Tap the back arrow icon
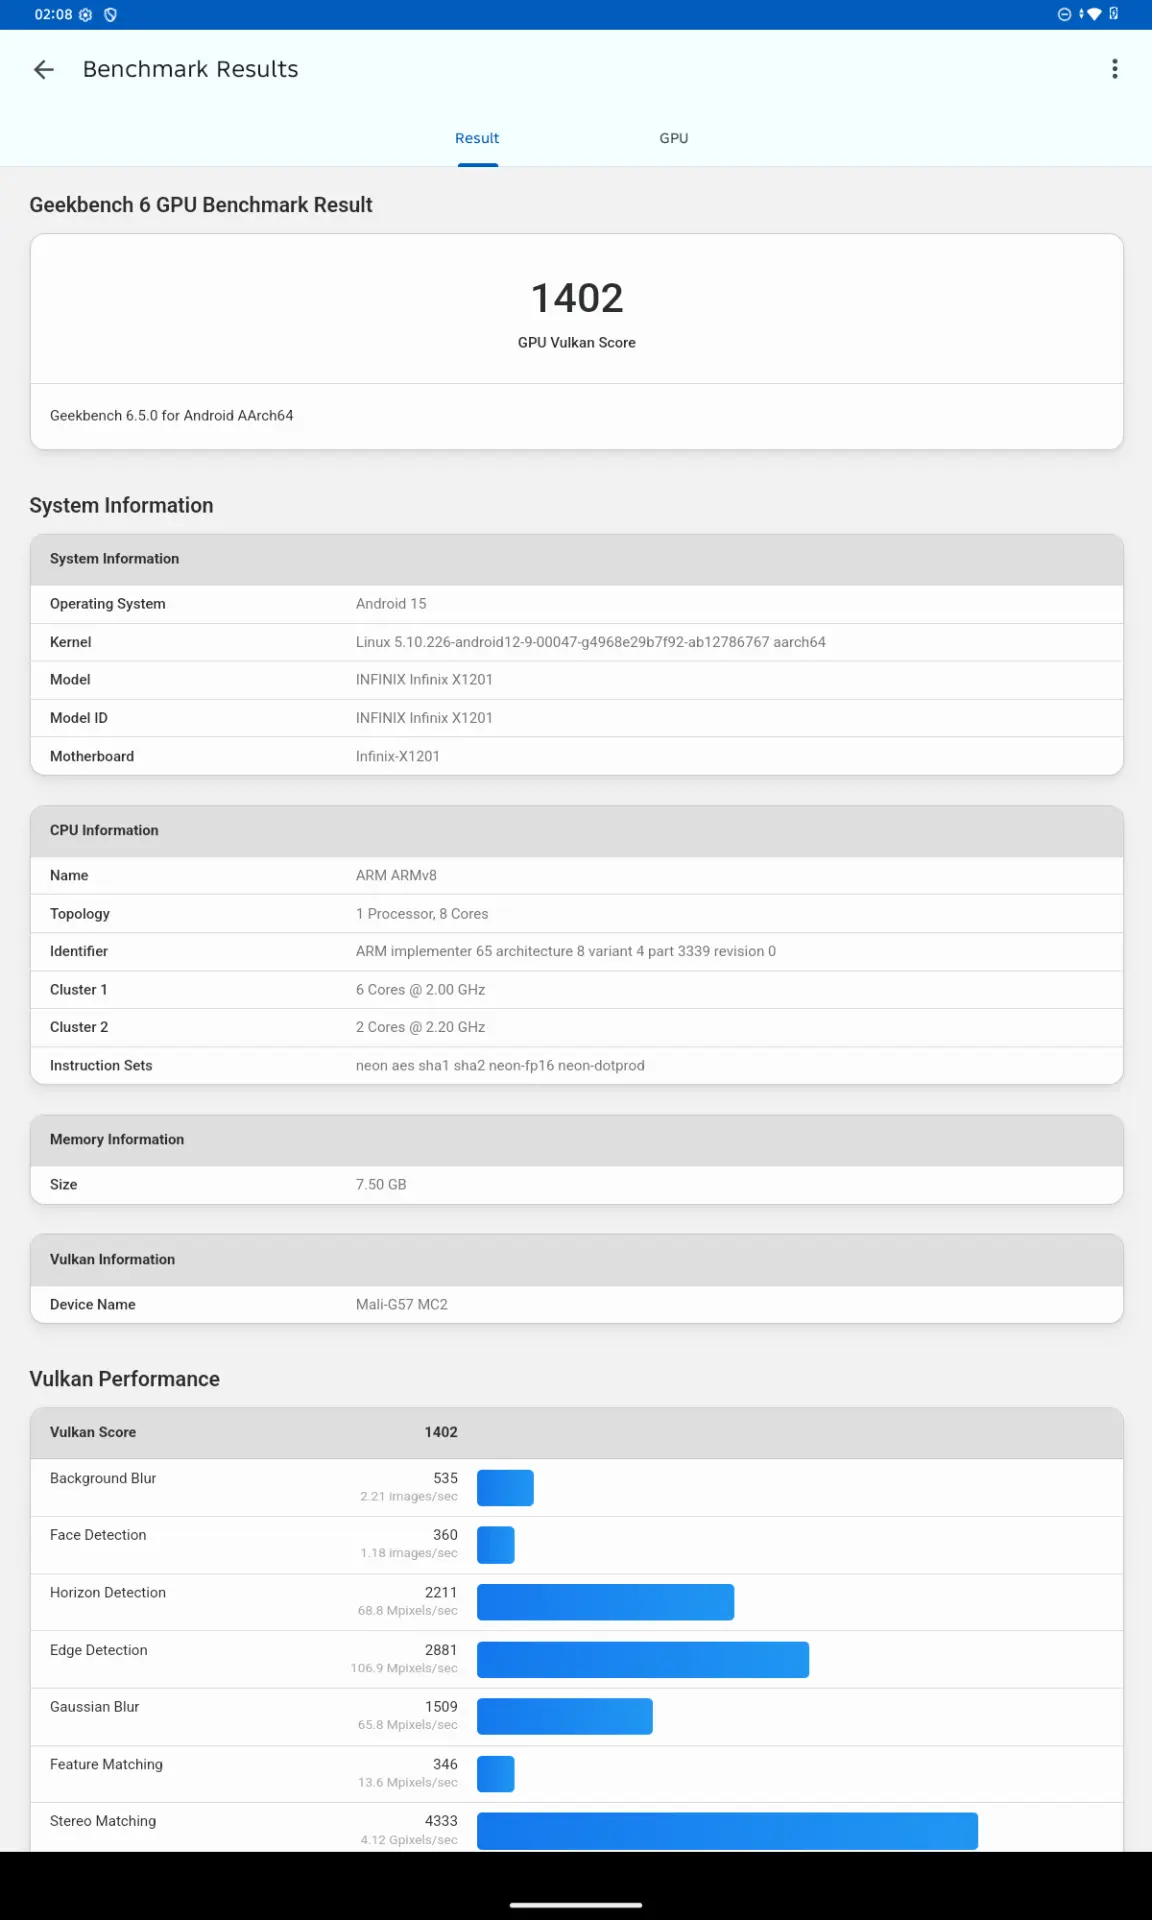This screenshot has height=1920, width=1152. [44, 69]
